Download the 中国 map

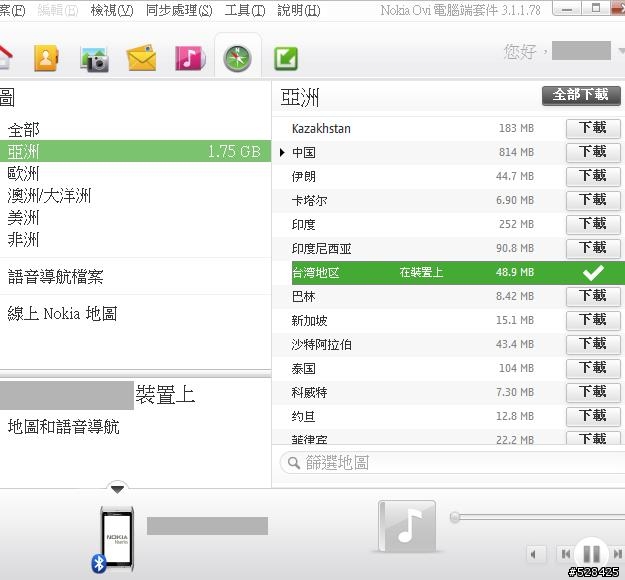pyautogui.click(x=593, y=153)
